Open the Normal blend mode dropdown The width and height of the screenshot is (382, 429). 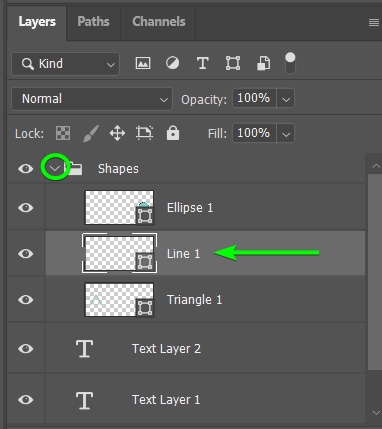[92, 99]
